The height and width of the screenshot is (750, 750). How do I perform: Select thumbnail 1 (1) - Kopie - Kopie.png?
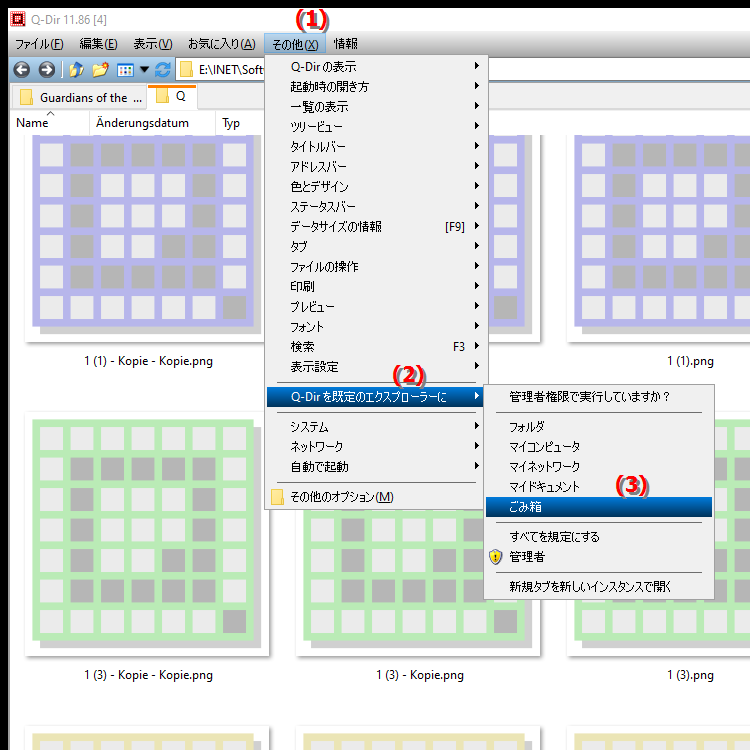(x=146, y=239)
